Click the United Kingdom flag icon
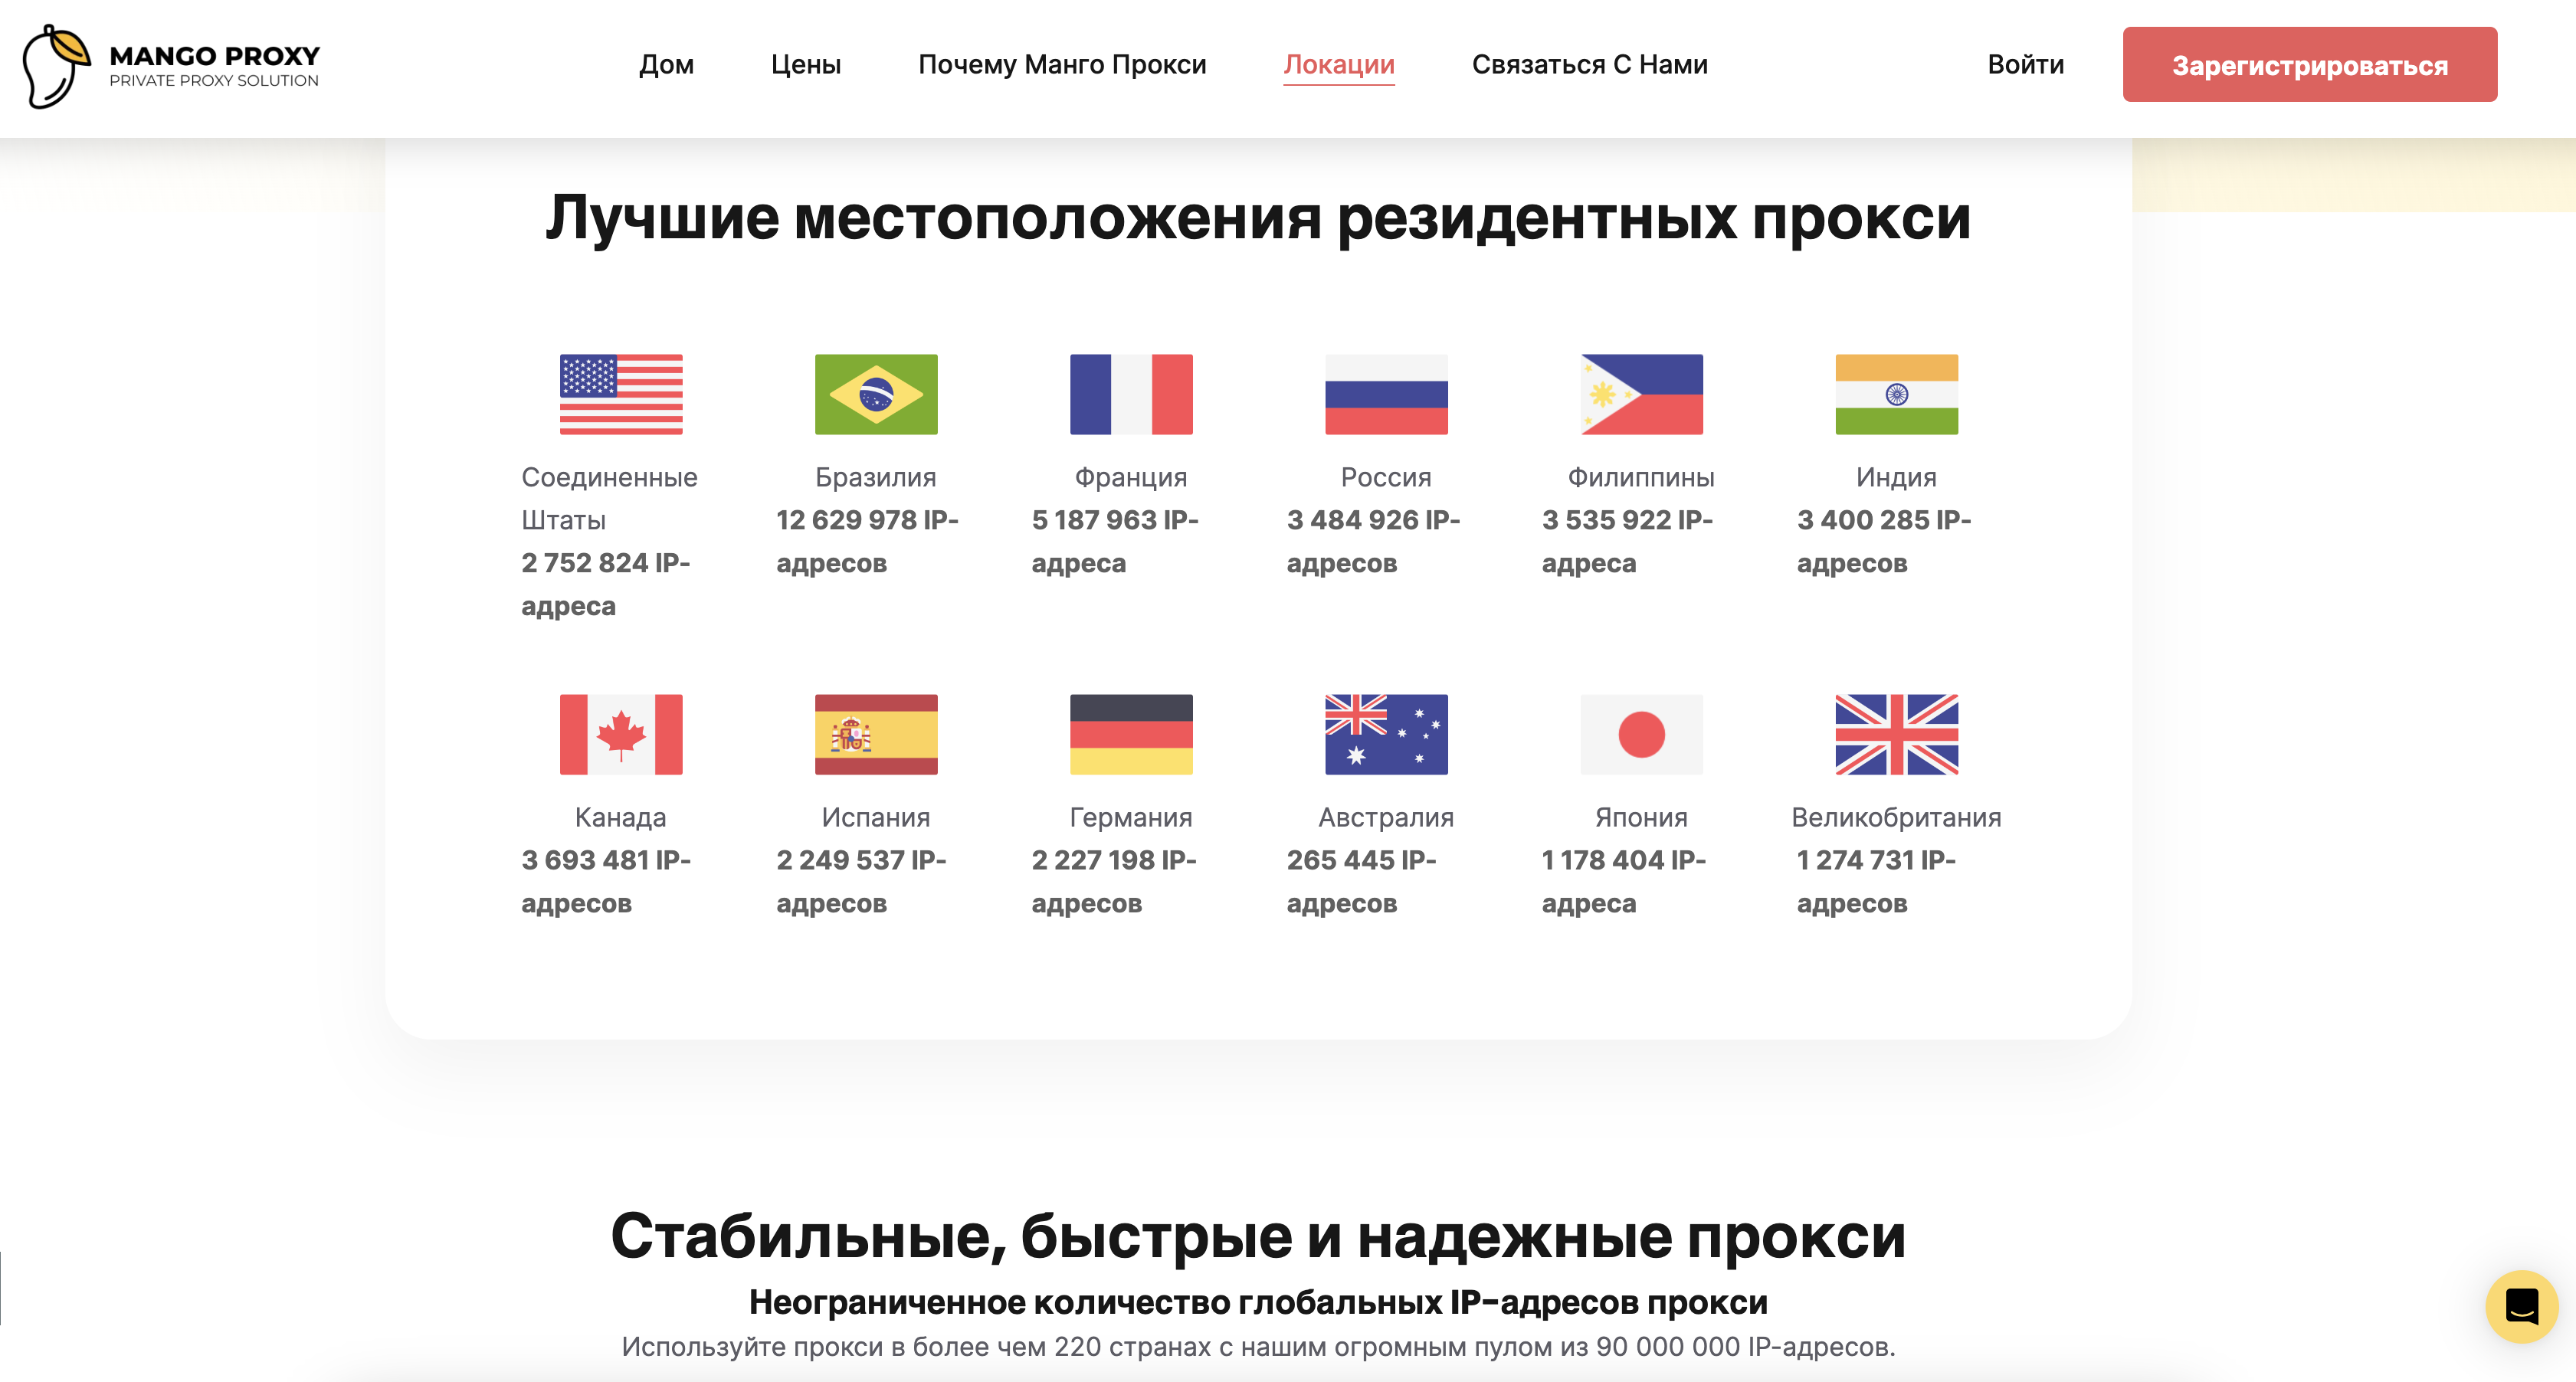The width and height of the screenshot is (2576, 1382). pyautogui.click(x=1896, y=734)
